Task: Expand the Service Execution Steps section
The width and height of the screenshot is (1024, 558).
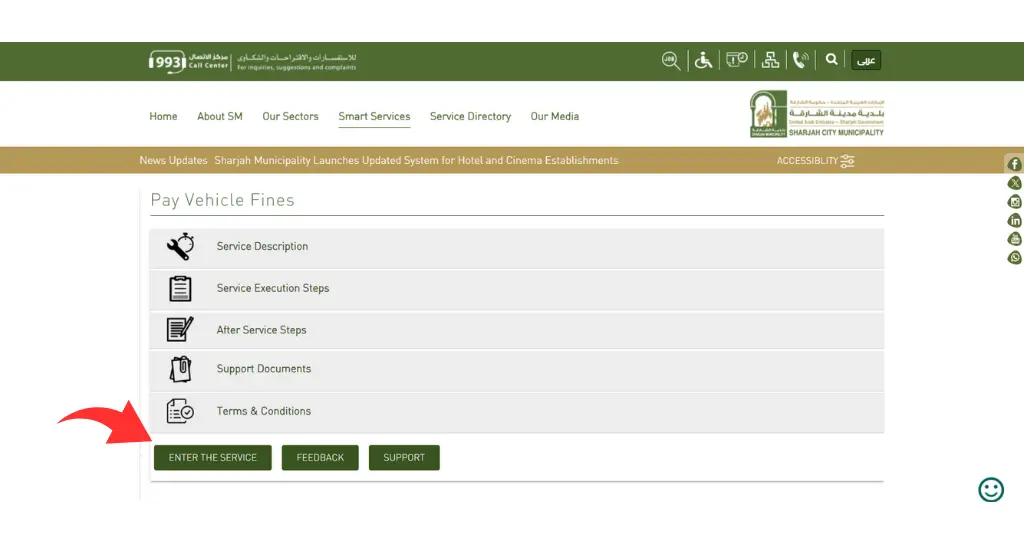Action: (517, 289)
